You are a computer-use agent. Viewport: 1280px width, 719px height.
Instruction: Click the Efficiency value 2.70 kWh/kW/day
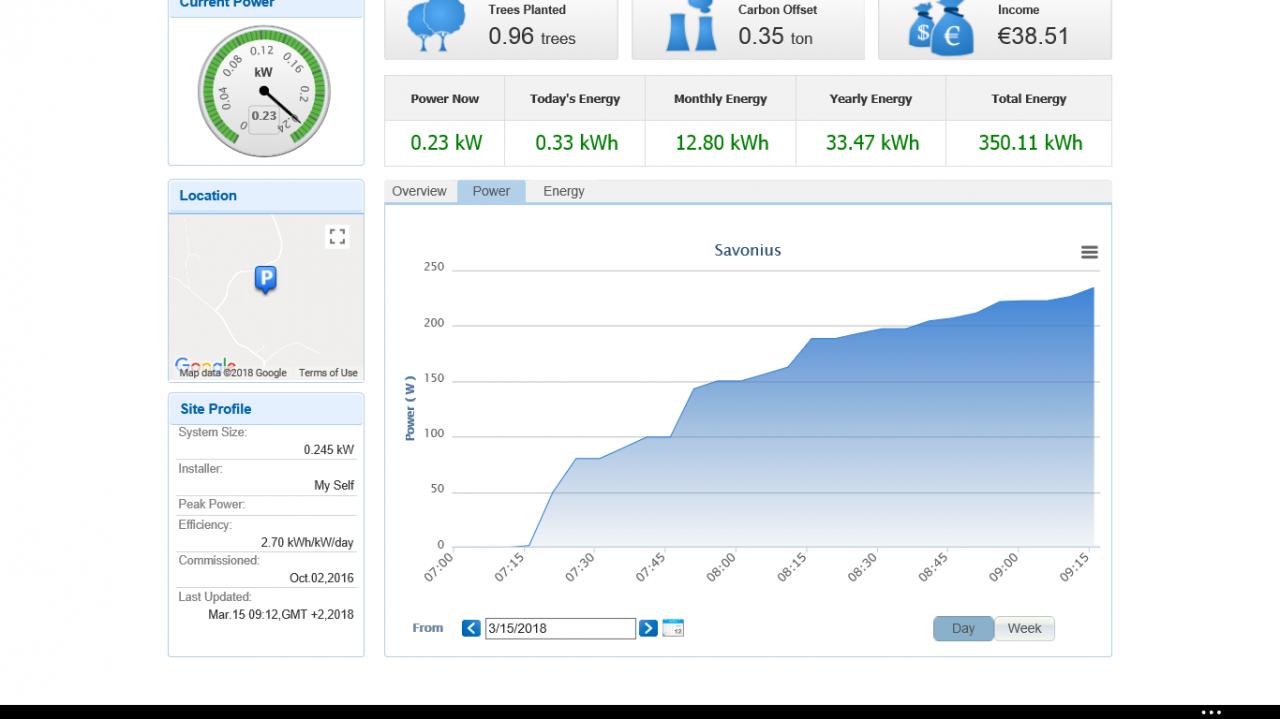[307, 543]
